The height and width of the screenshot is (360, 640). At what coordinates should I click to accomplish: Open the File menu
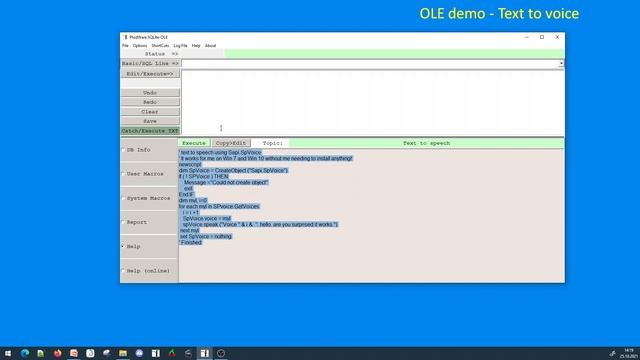click(125, 46)
